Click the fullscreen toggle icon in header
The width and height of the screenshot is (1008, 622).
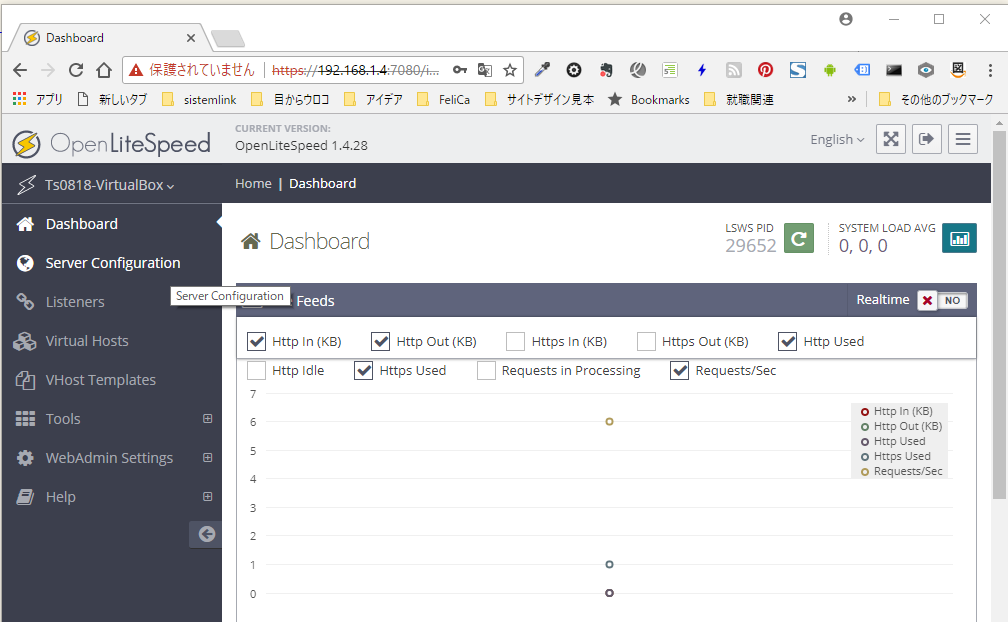tap(891, 139)
